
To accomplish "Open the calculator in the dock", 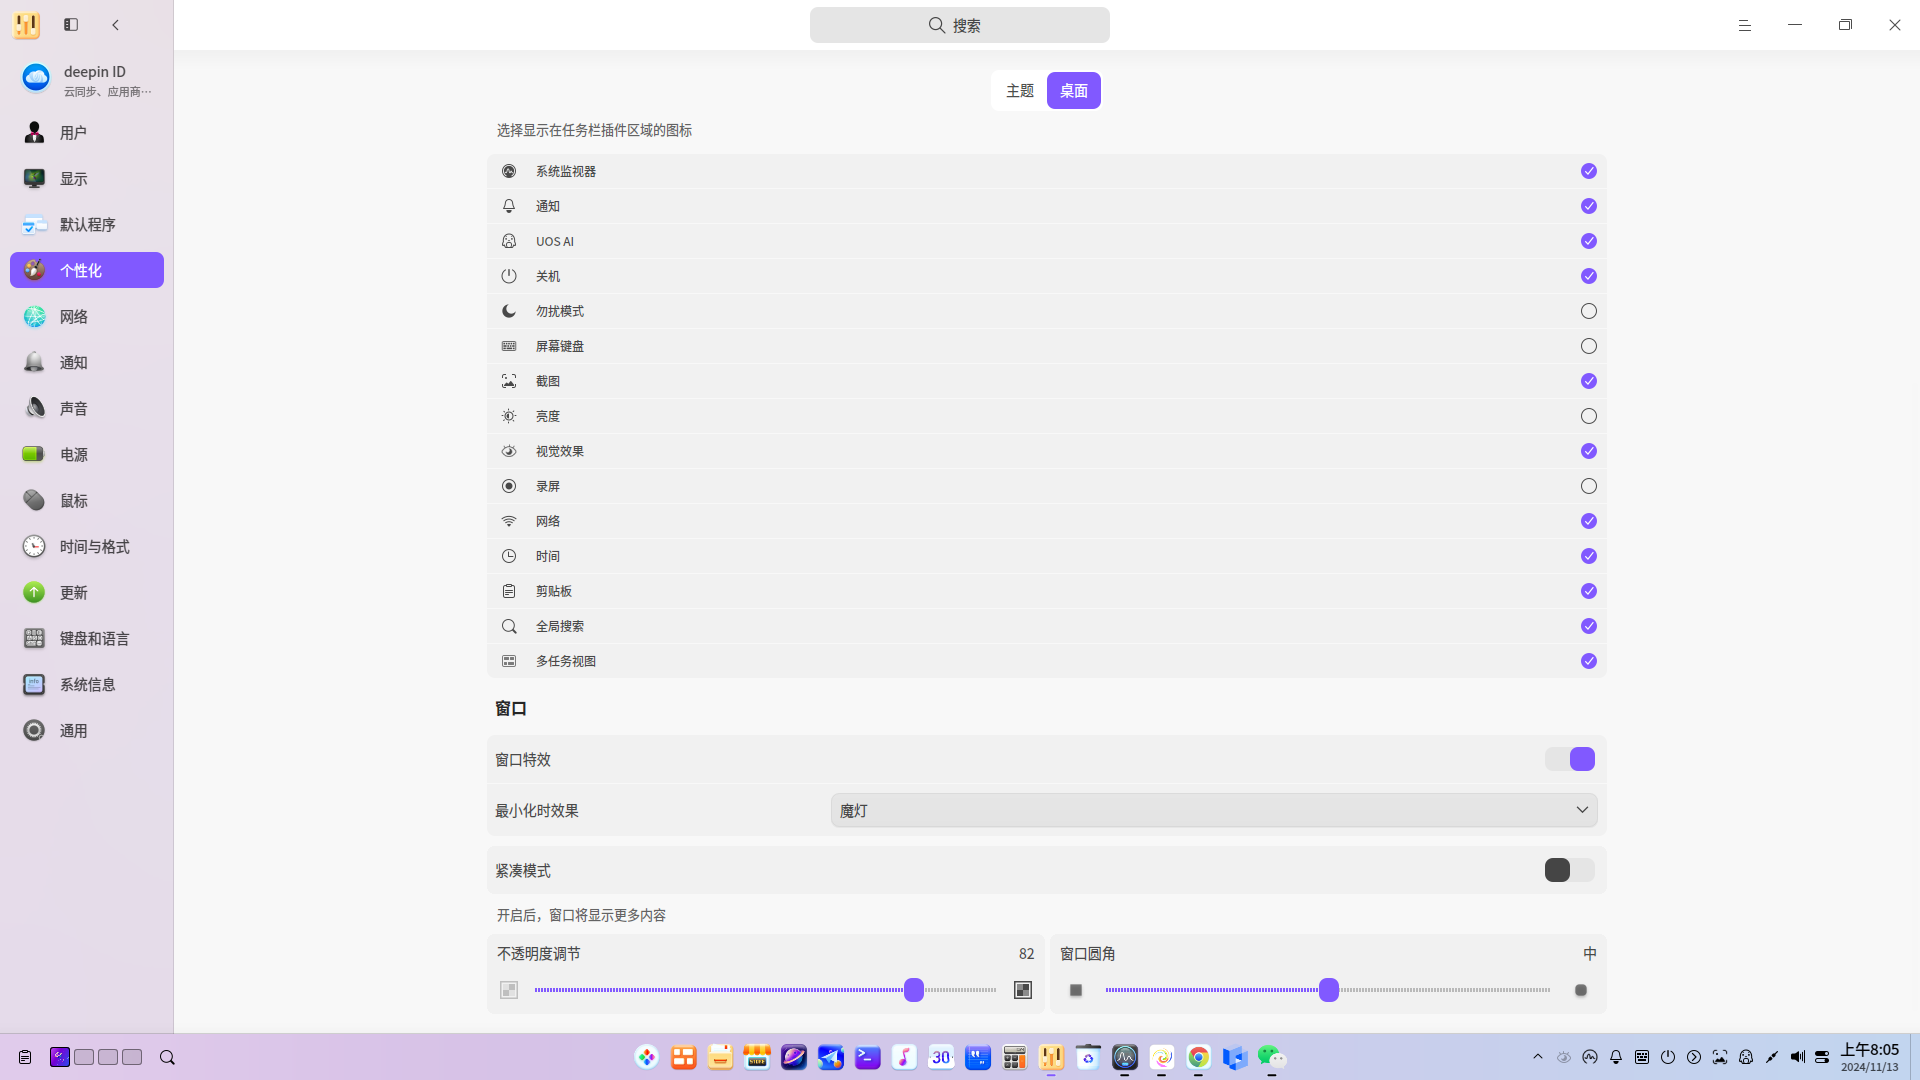I will coord(1015,1057).
